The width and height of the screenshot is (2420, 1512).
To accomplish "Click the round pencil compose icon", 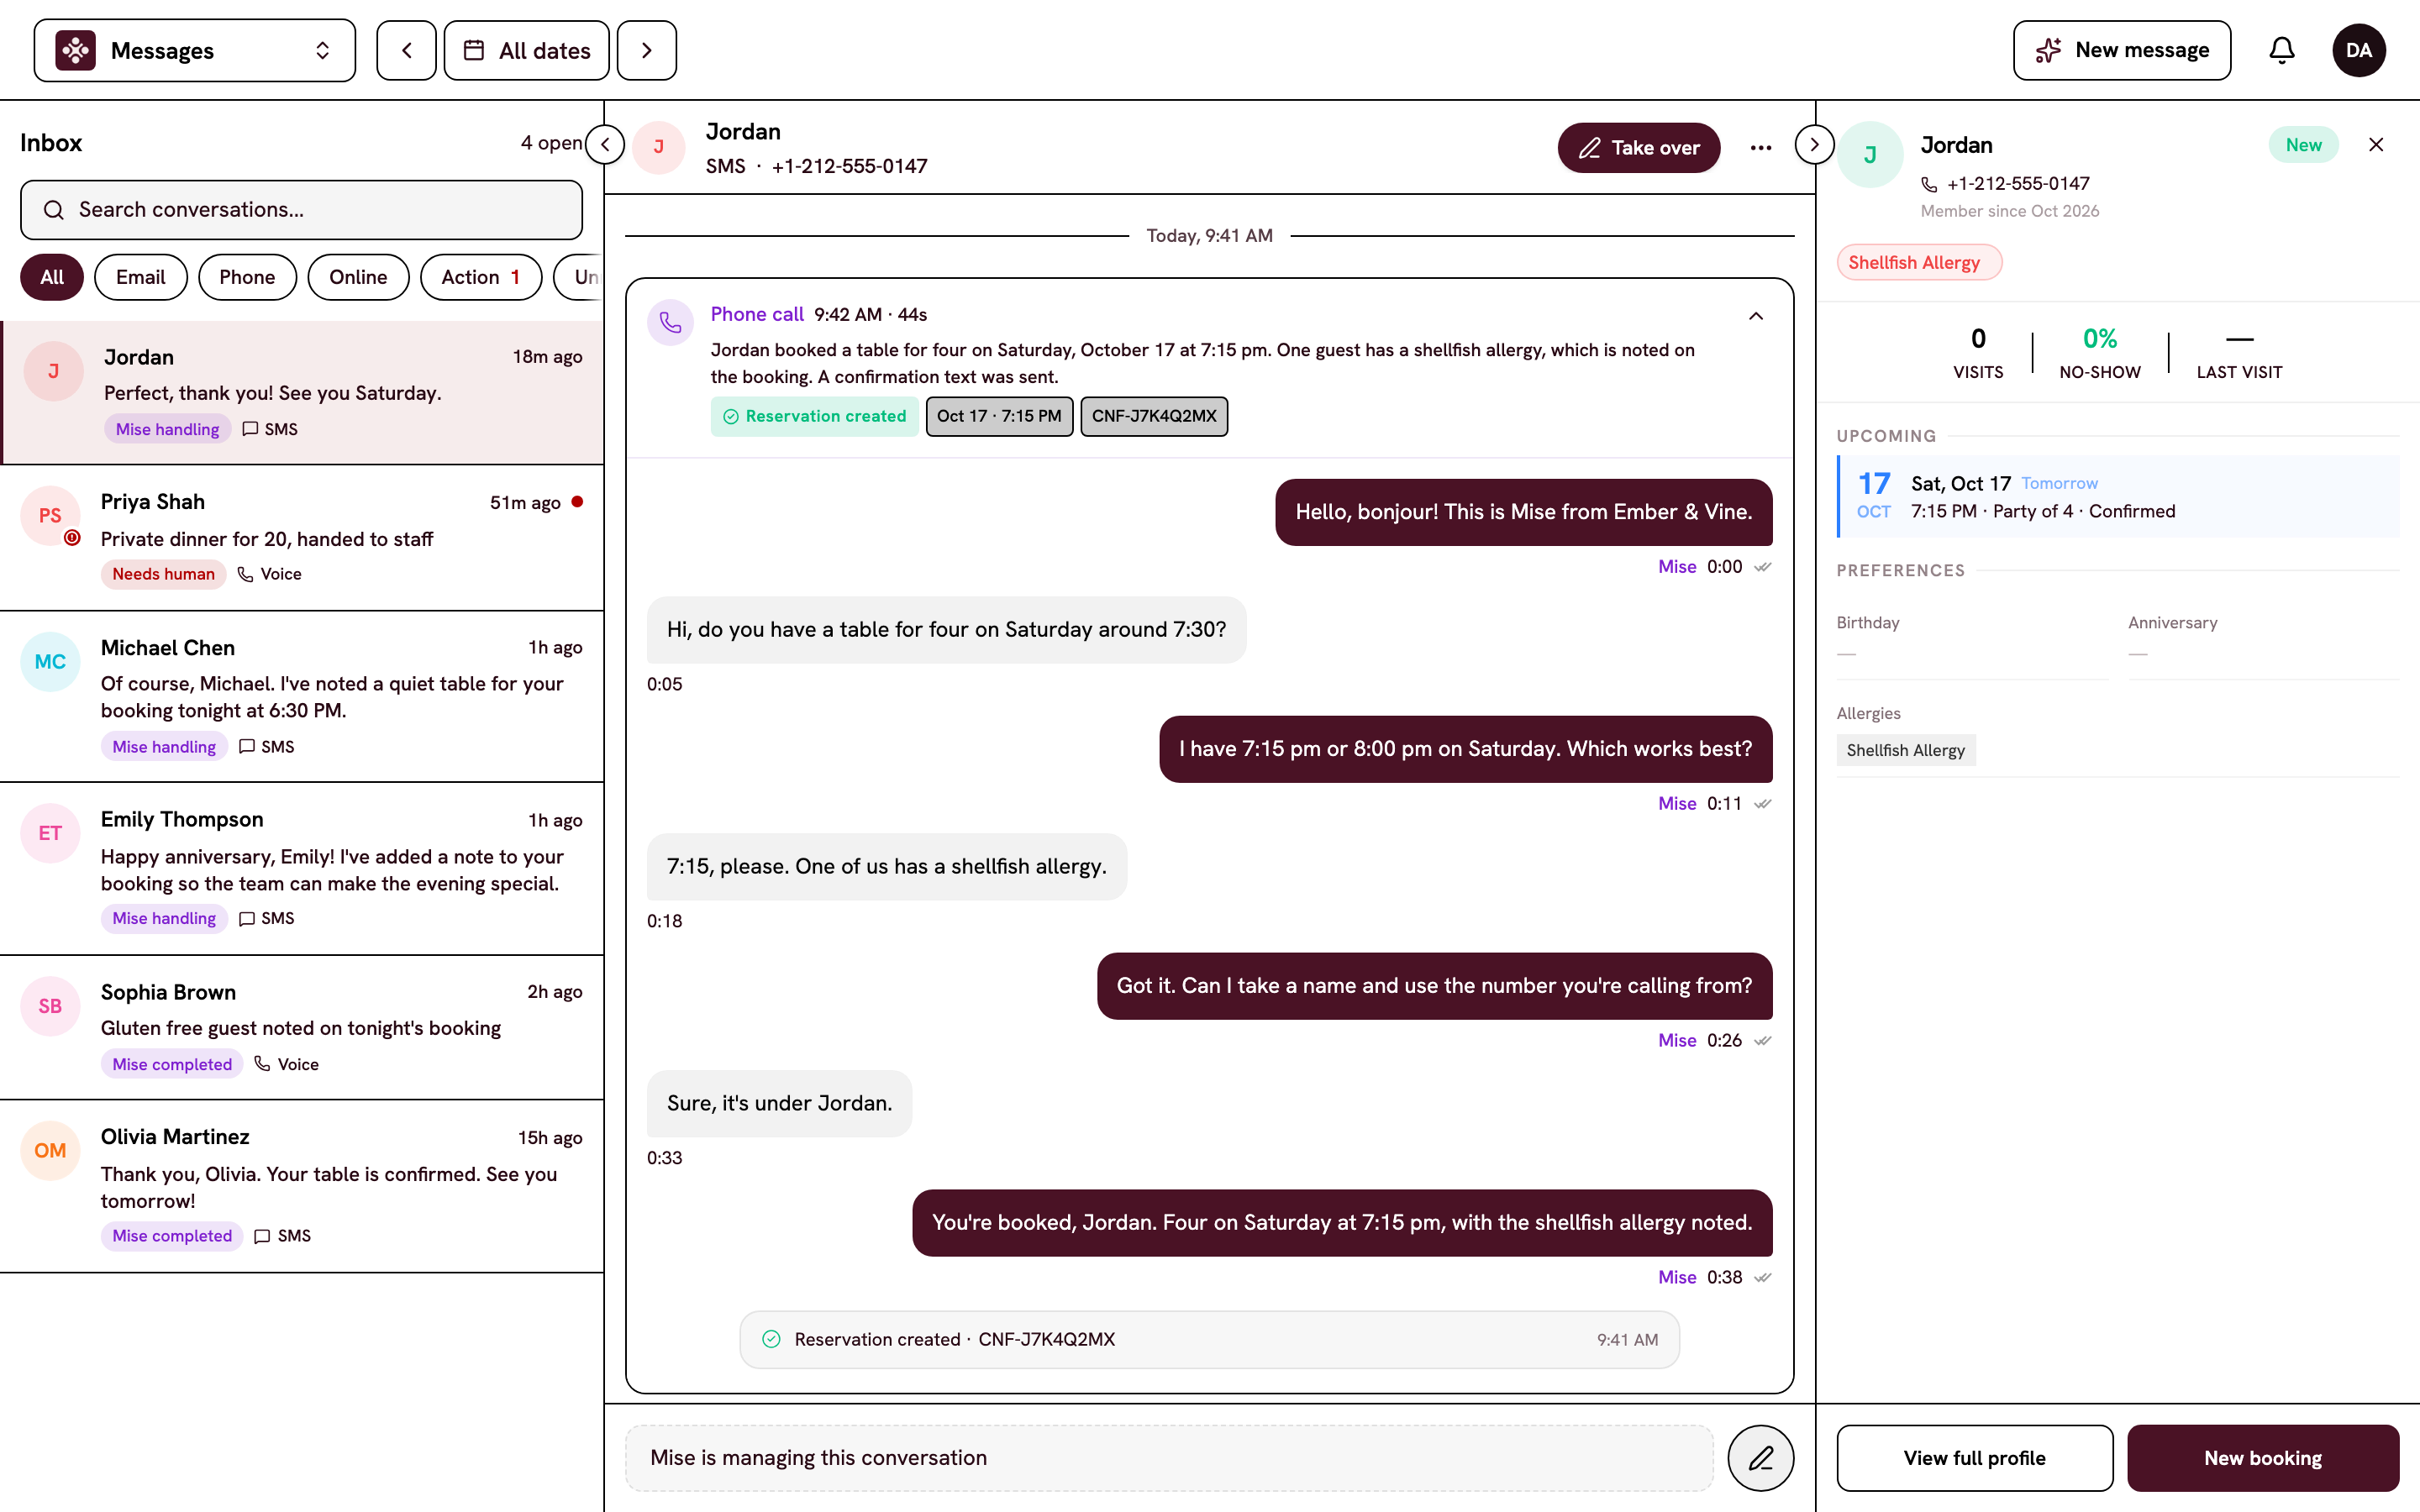I will pyautogui.click(x=1760, y=1457).
